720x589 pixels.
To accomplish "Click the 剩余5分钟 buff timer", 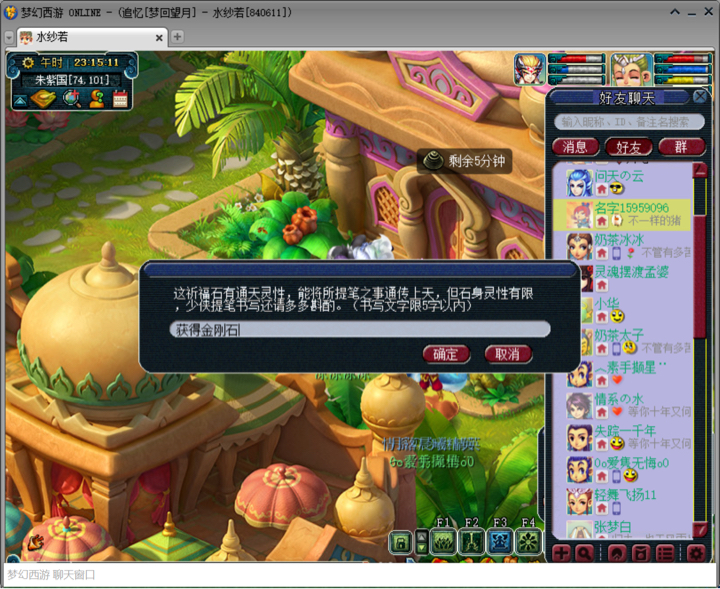I will pyautogui.click(x=465, y=161).
